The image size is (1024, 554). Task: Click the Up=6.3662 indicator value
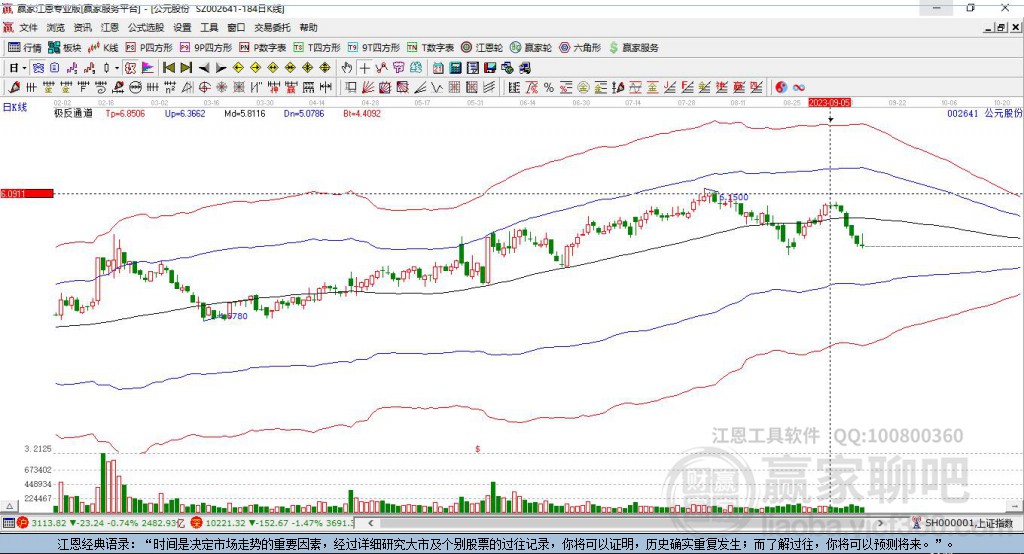tap(185, 113)
